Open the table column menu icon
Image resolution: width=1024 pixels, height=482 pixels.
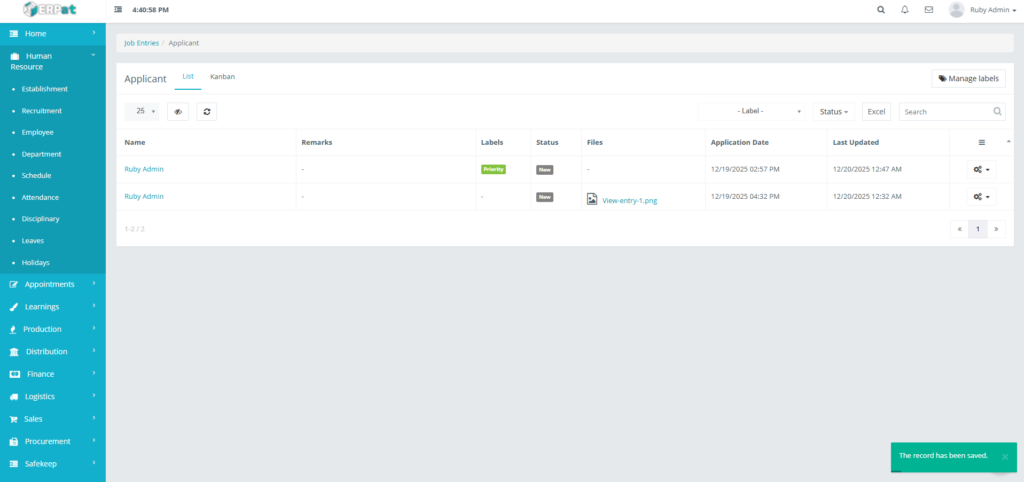pyautogui.click(x=981, y=143)
